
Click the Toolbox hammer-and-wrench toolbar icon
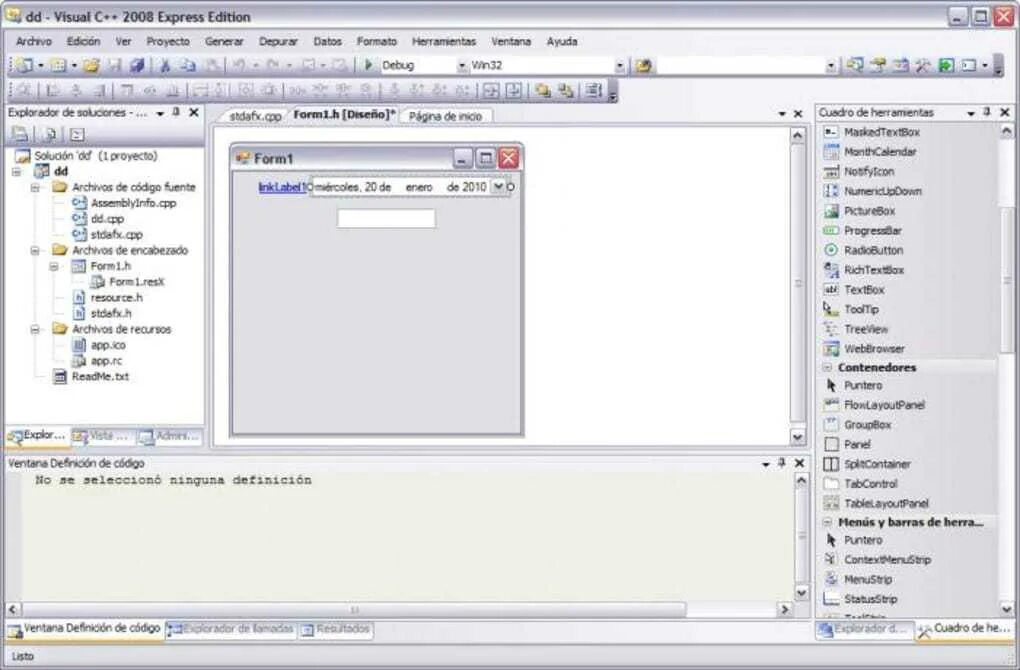tap(923, 65)
